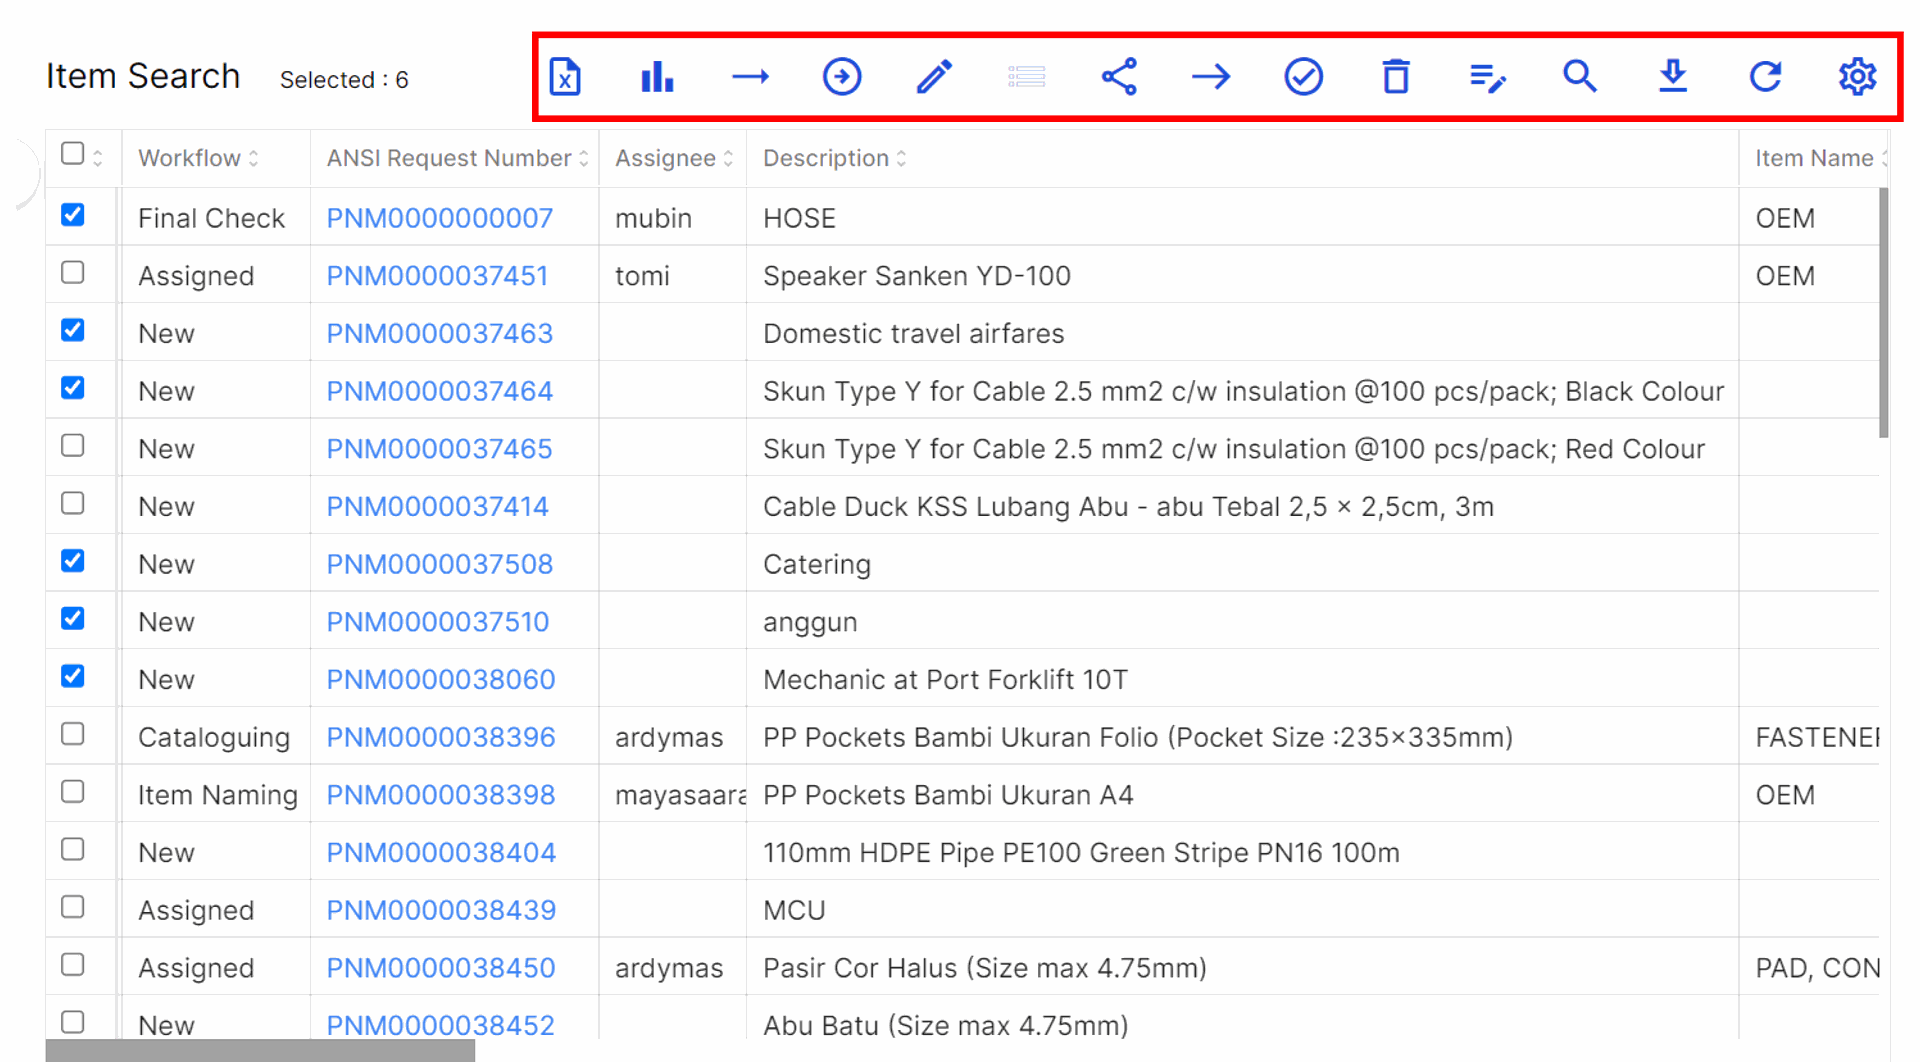Click the download icon

pyautogui.click(x=1672, y=77)
